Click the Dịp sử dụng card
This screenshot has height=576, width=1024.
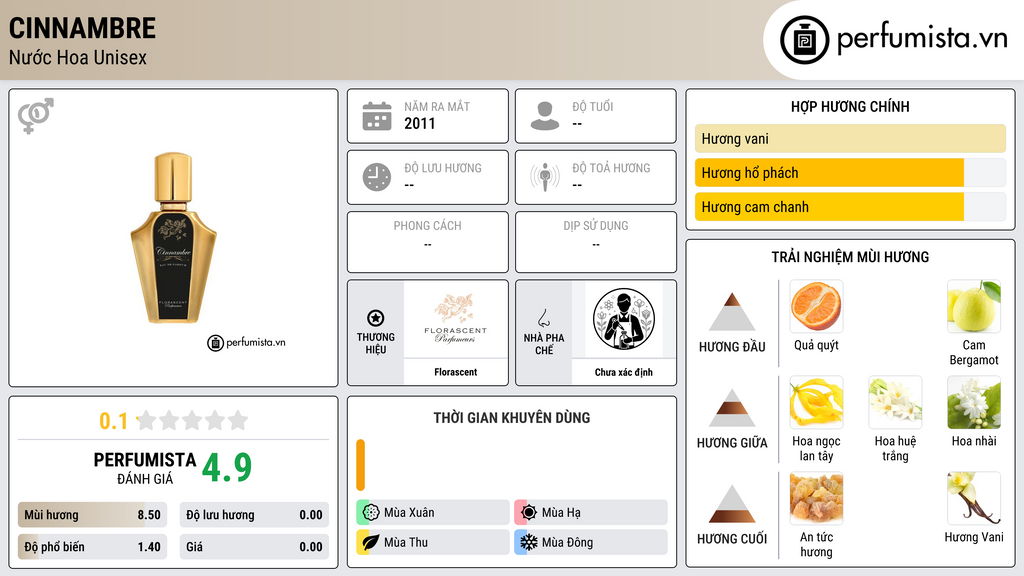pyautogui.click(x=596, y=242)
